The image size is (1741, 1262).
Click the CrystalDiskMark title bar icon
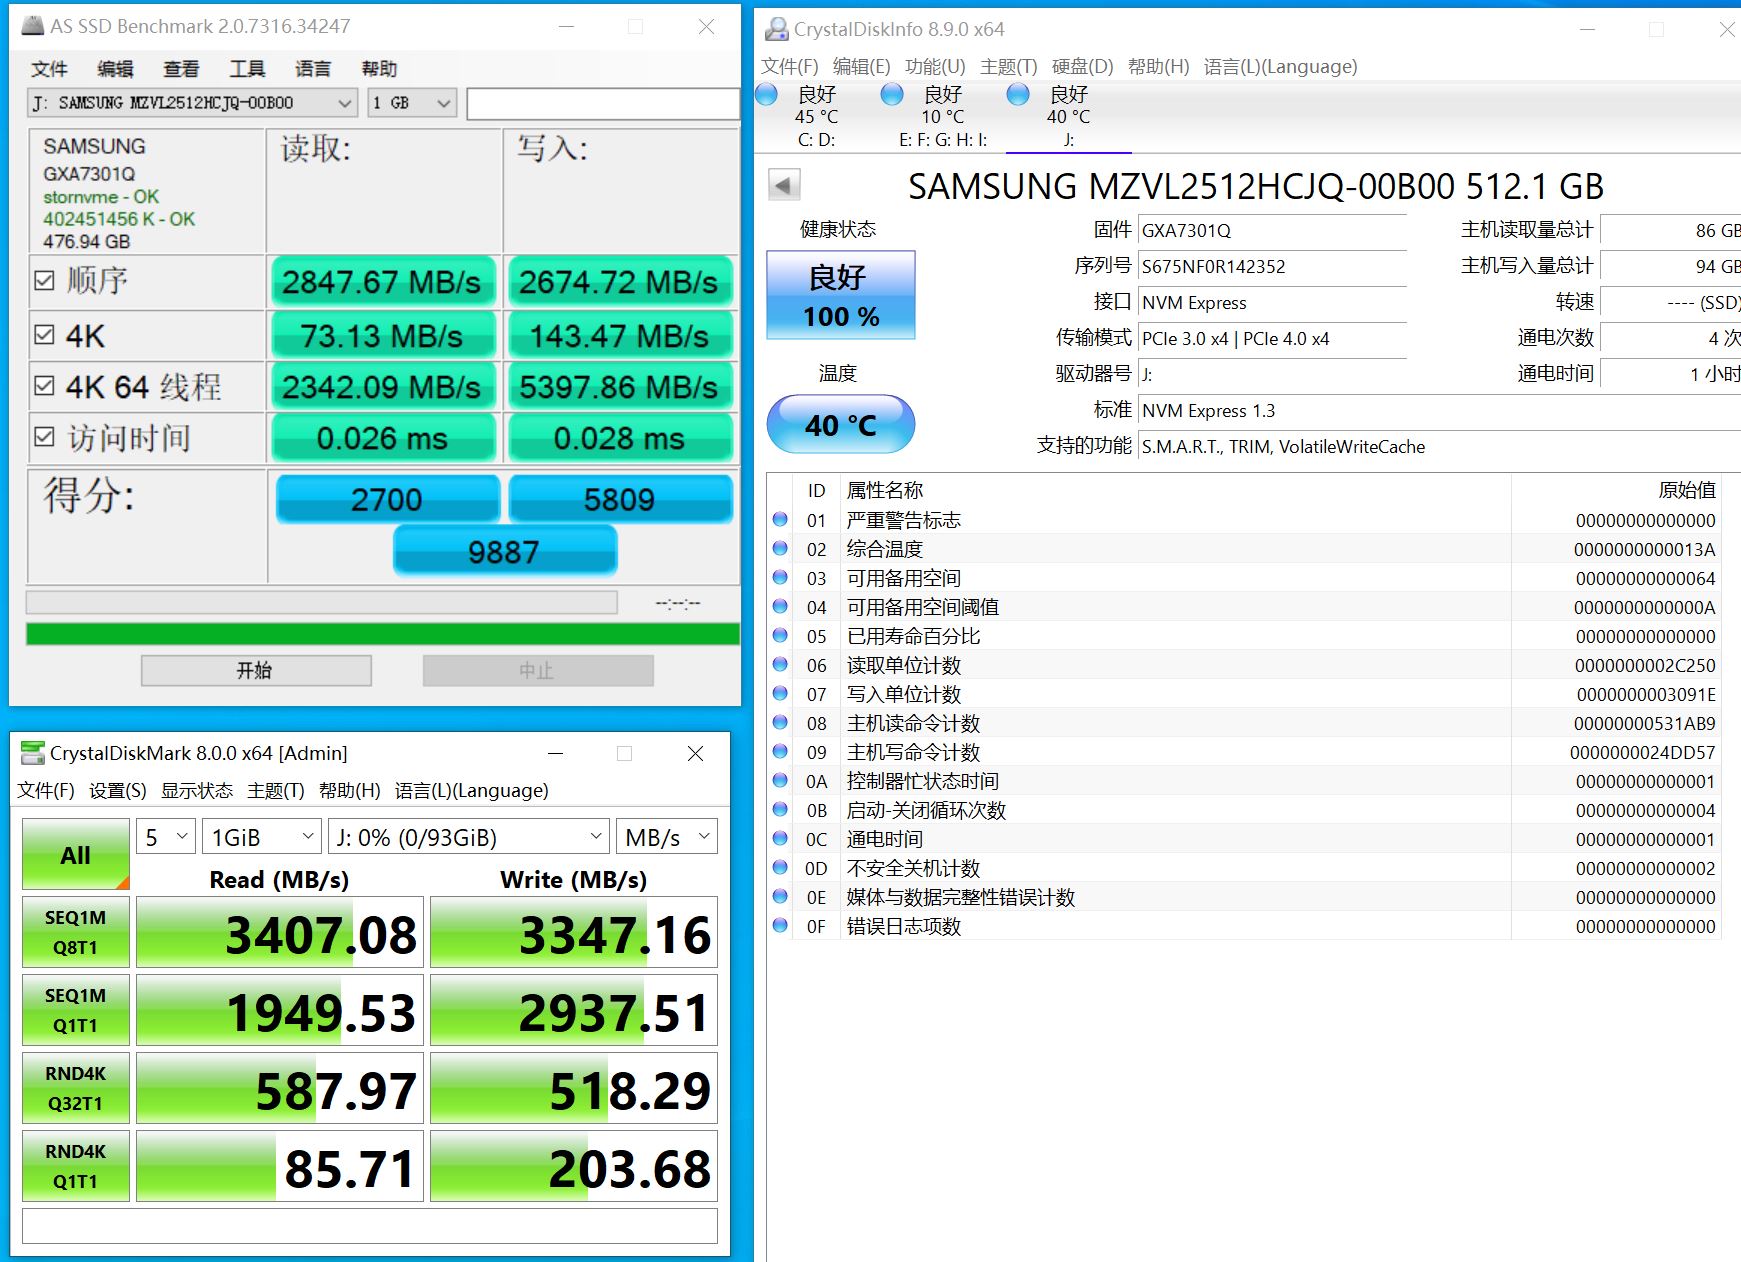pos(32,753)
